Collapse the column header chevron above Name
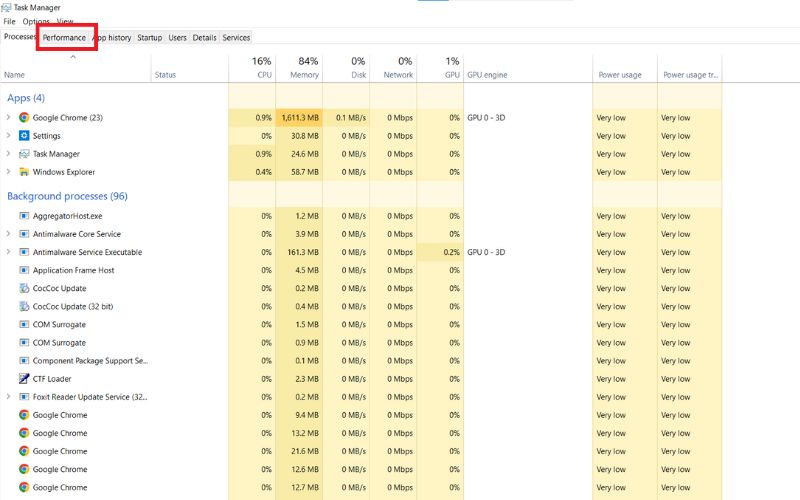The height and width of the screenshot is (500, 800). tap(73, 57)
